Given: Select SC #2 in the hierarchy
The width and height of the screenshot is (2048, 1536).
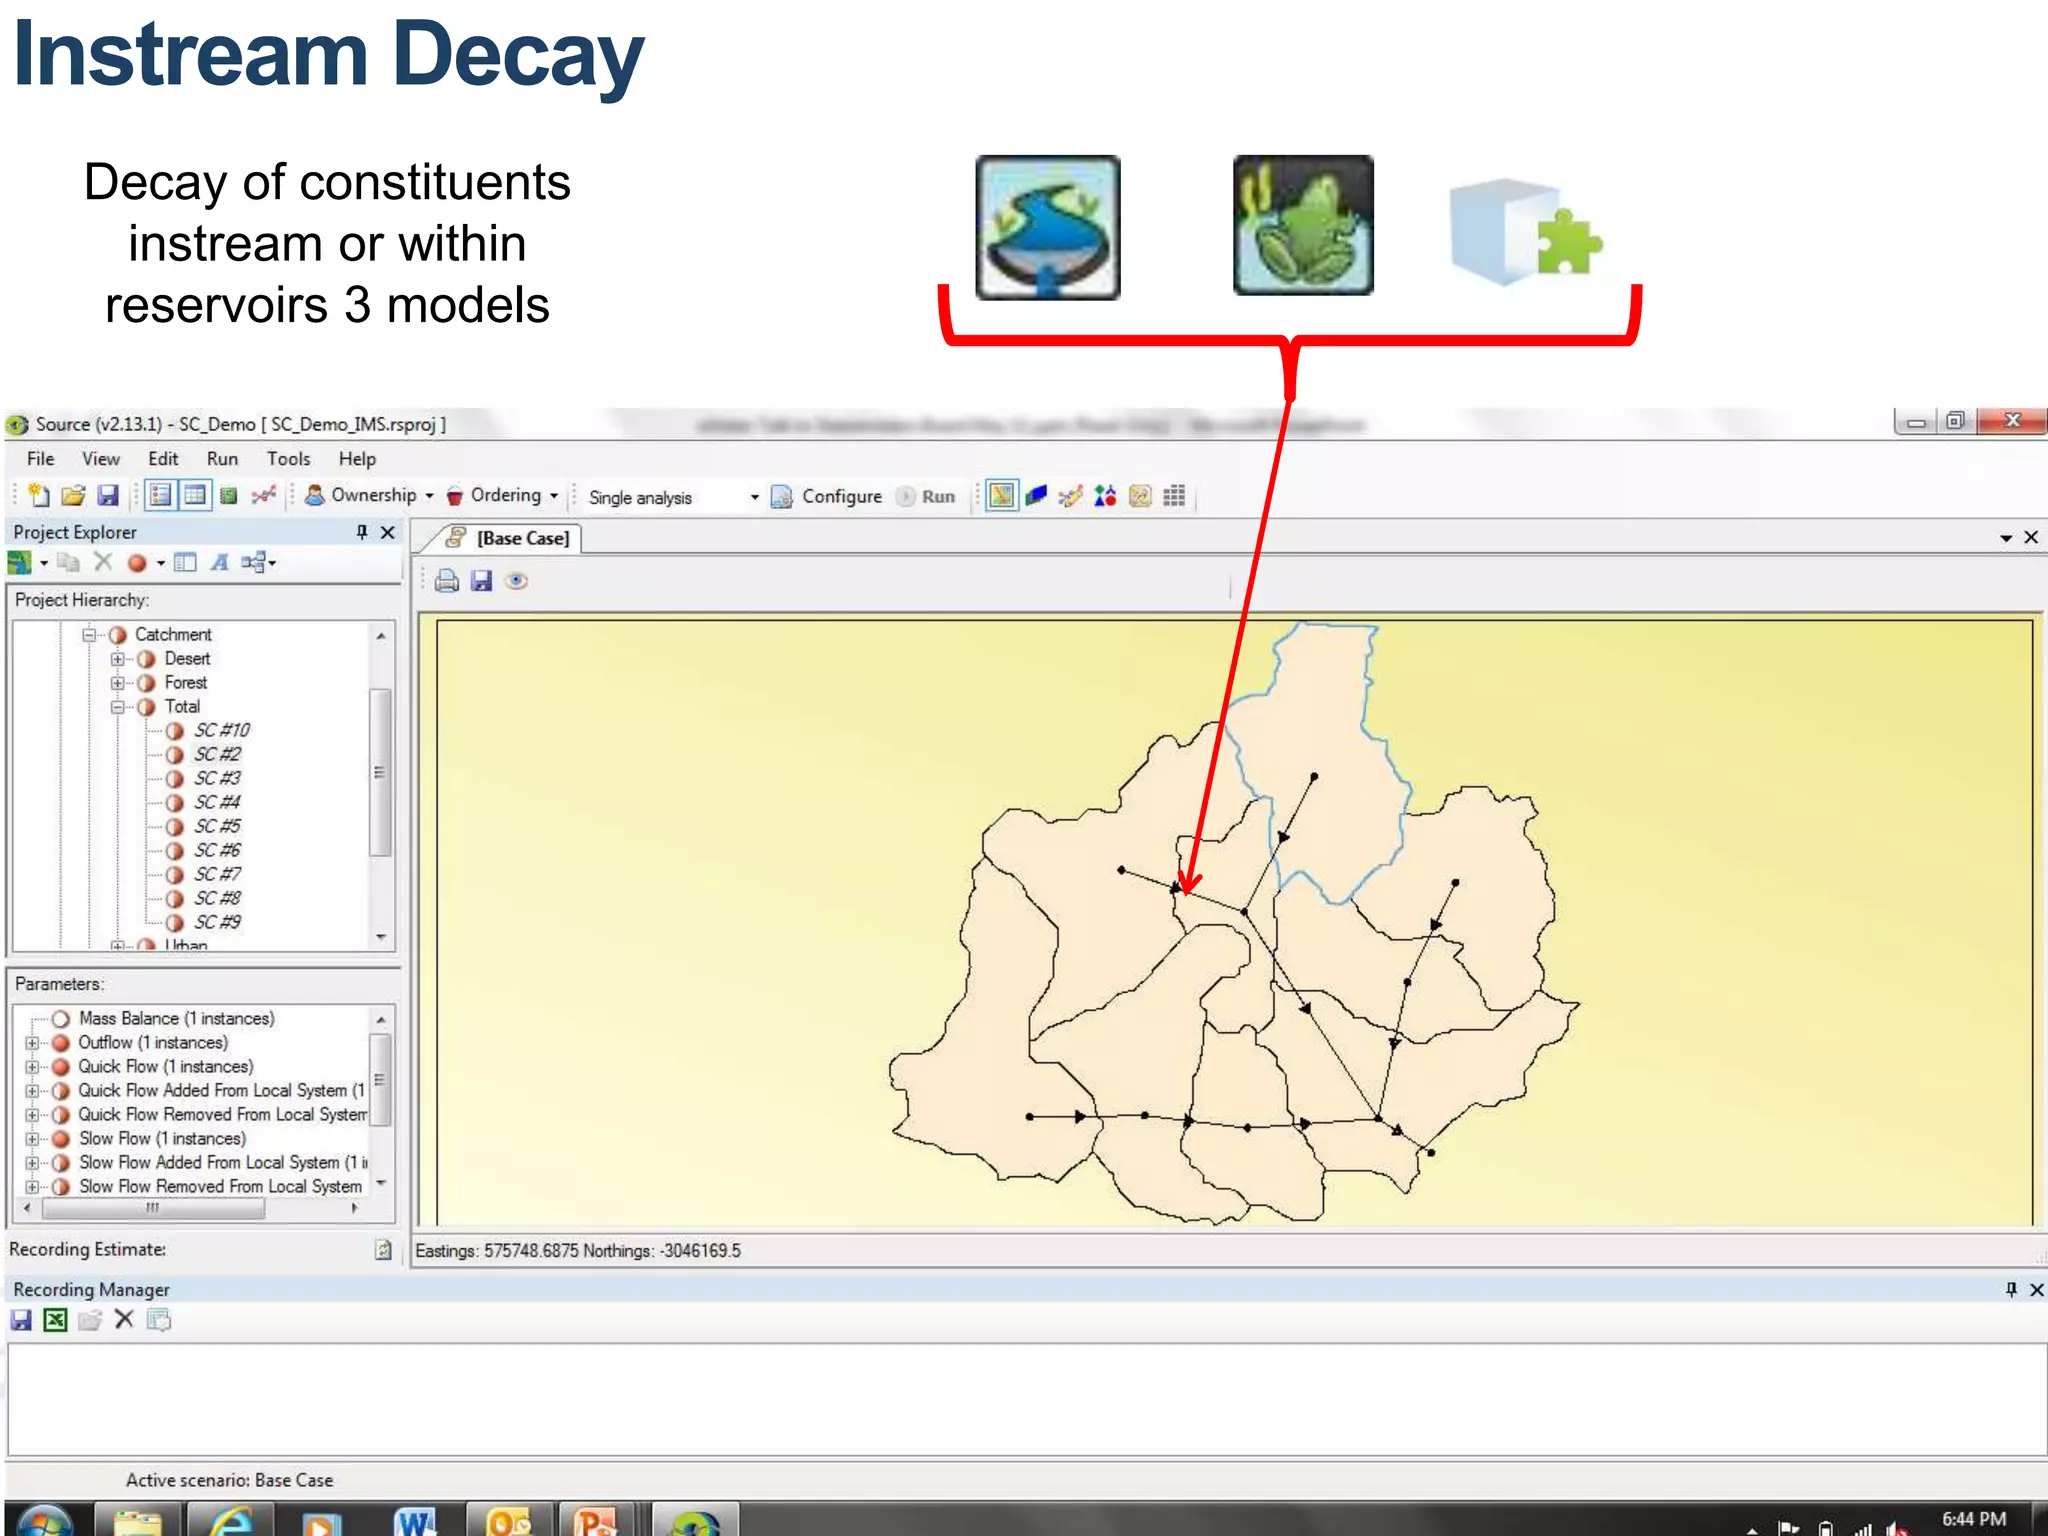Looking at the screenshot, I should point(218,755).
